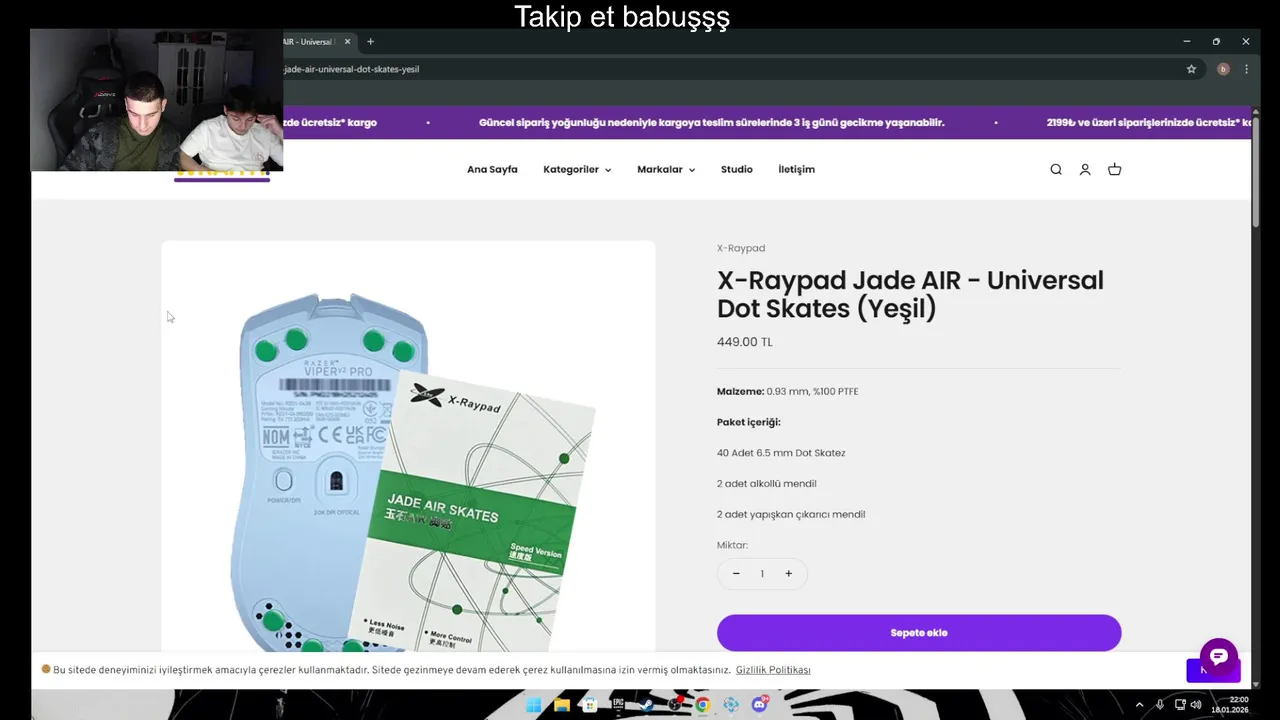Open the site search magnifier icon
This screenshot has width=1280, height=720.
1056,170
